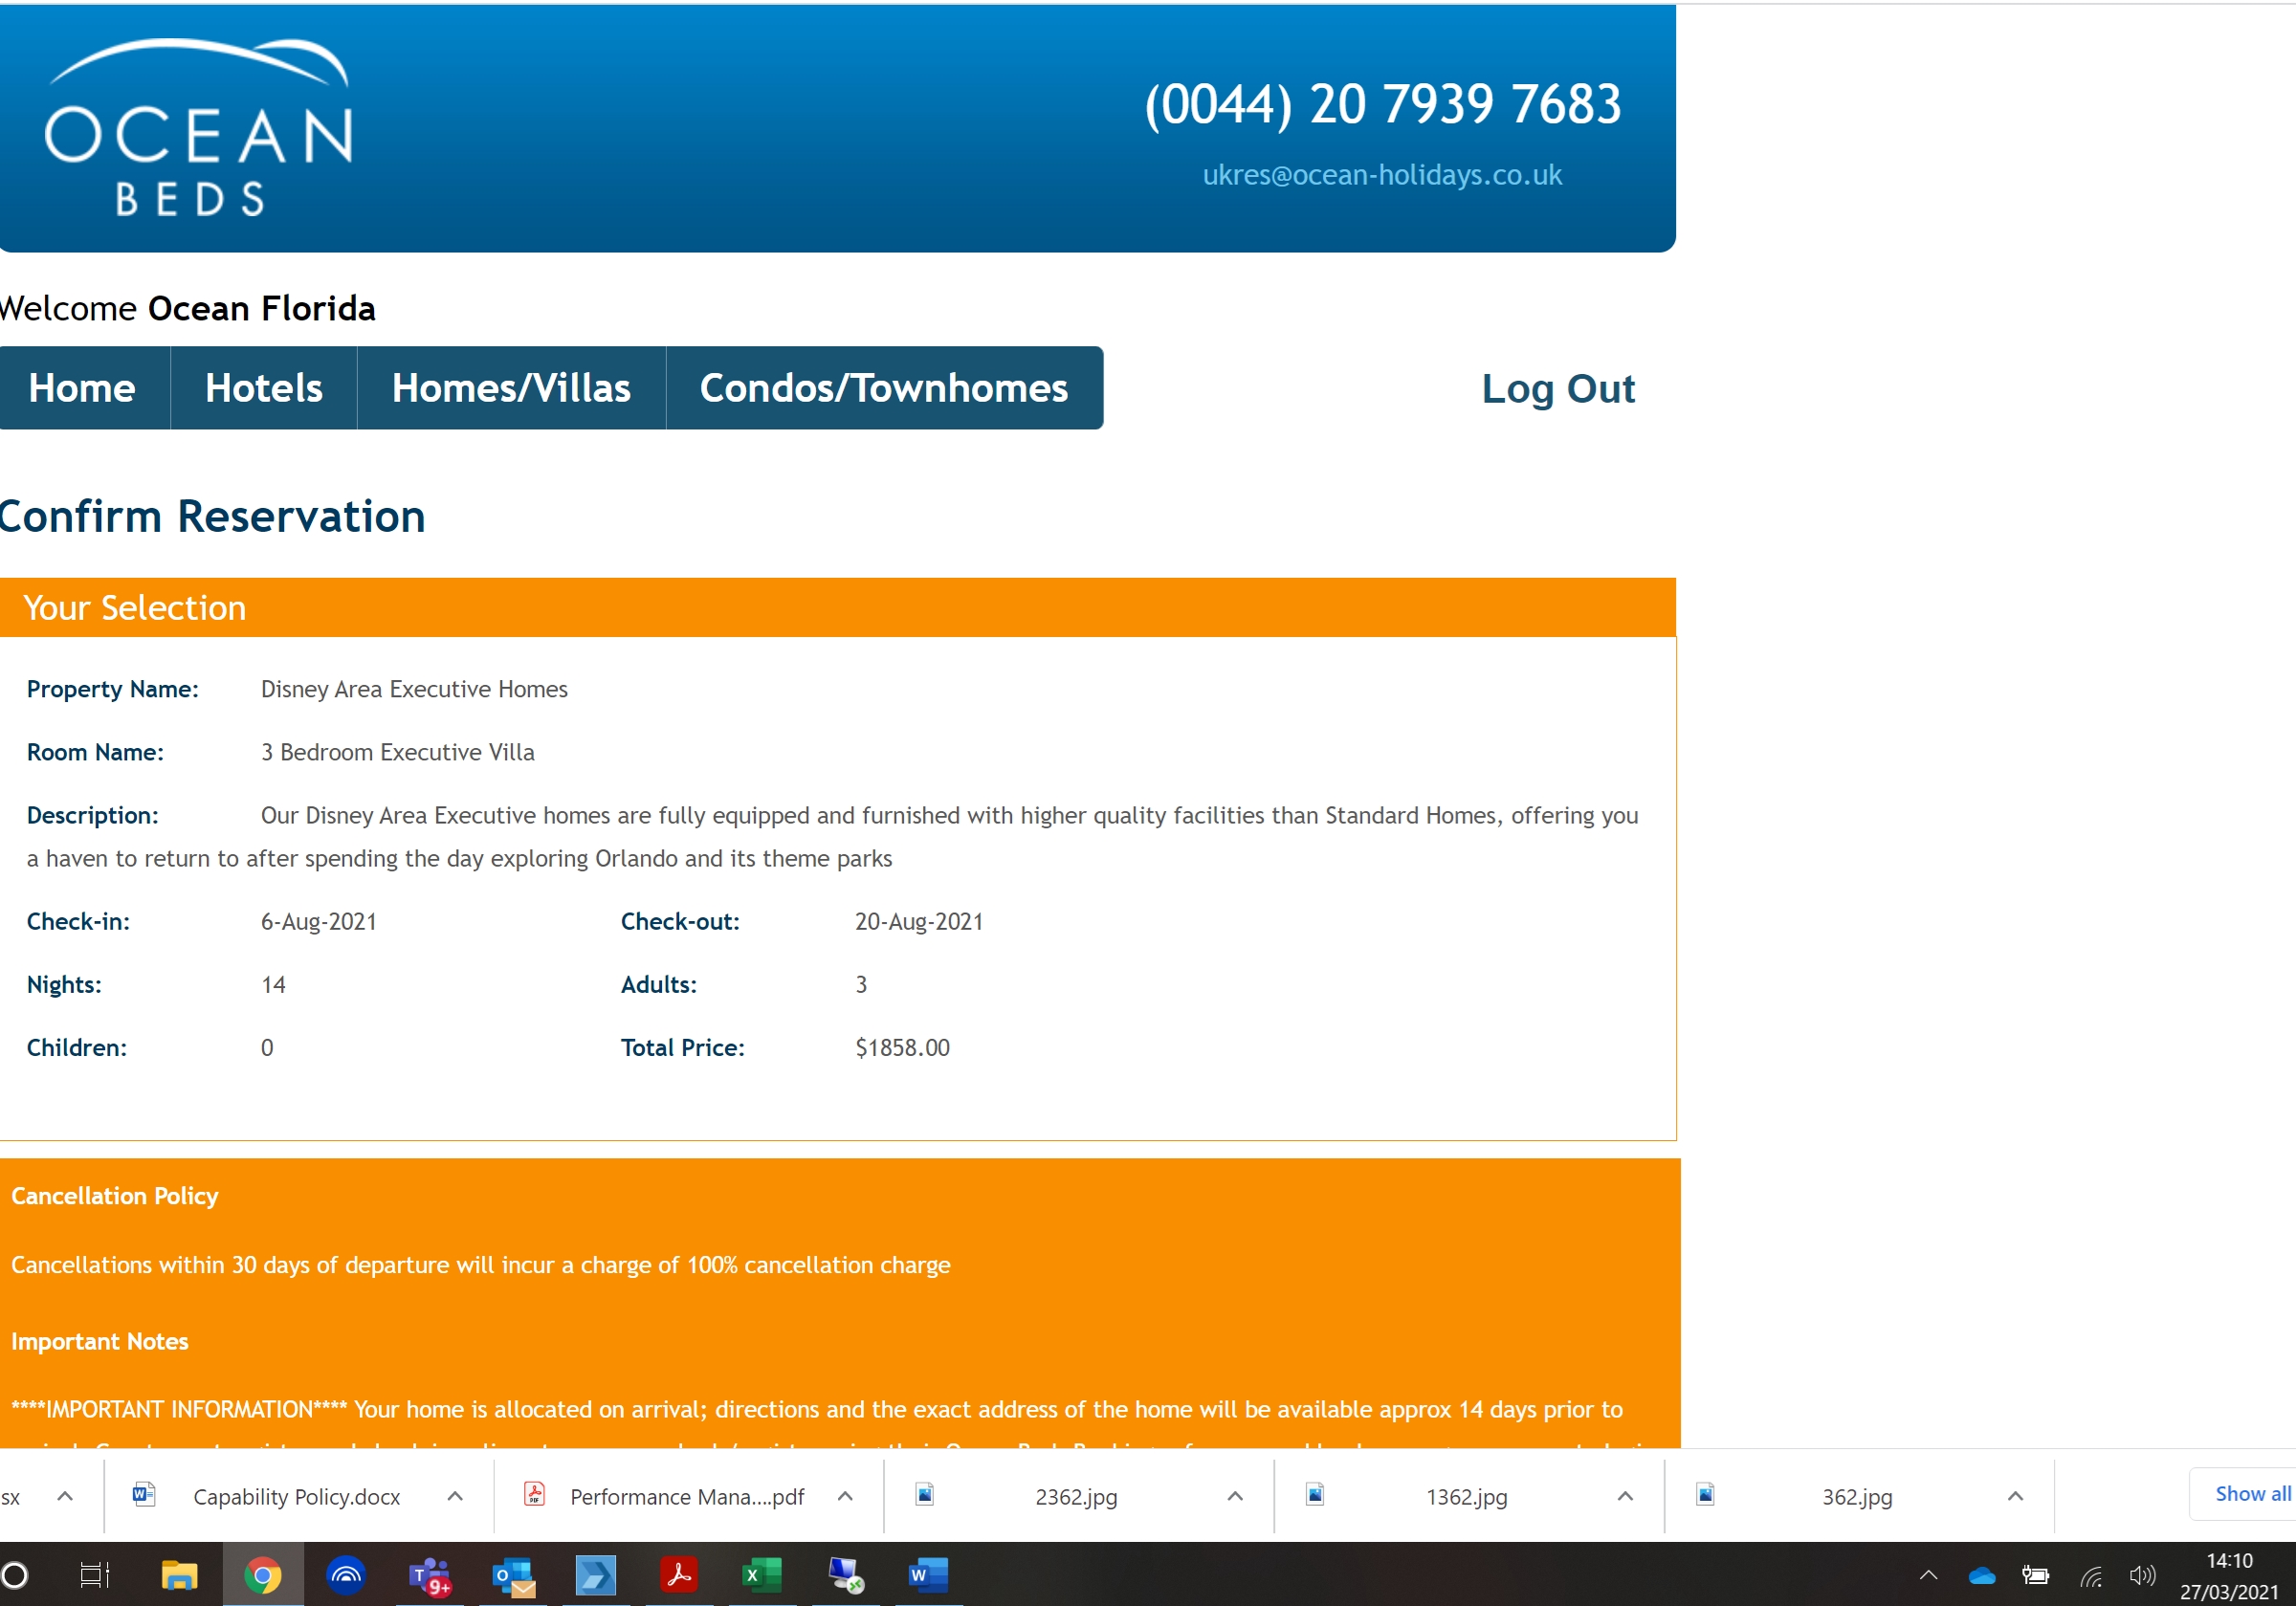Open Microsoft Teams from the taskbar

[x=430, y=1576]
